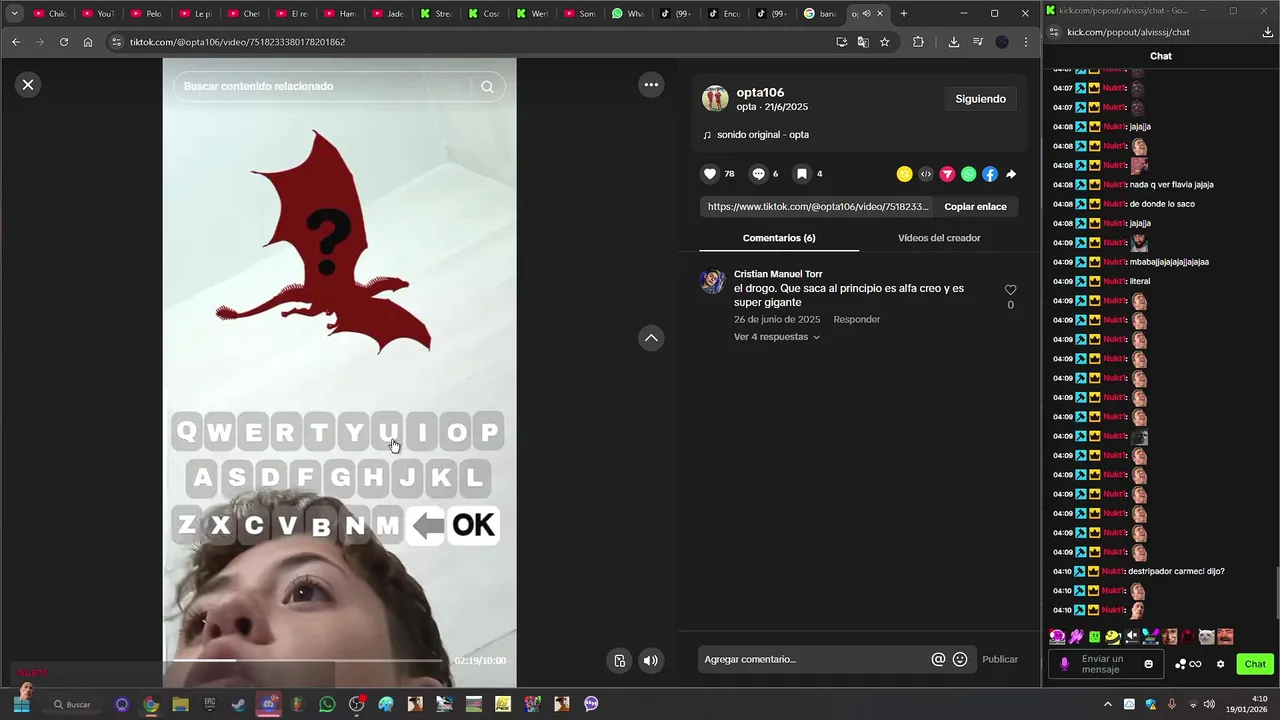Viewport: 1280px width, 720px height.
Task: Open Cristian Manuel Torr's profile avatar
Action: click(x=713, y=282)
